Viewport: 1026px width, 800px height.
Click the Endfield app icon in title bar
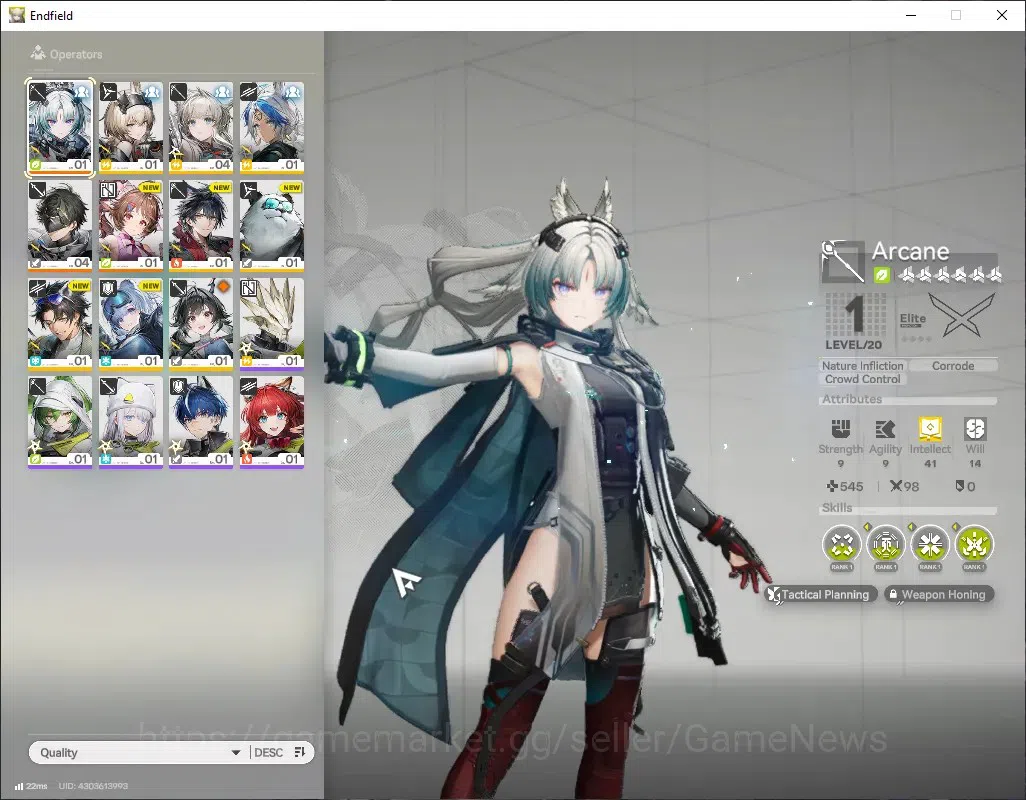pyautogui.click(x=16, y=15)
